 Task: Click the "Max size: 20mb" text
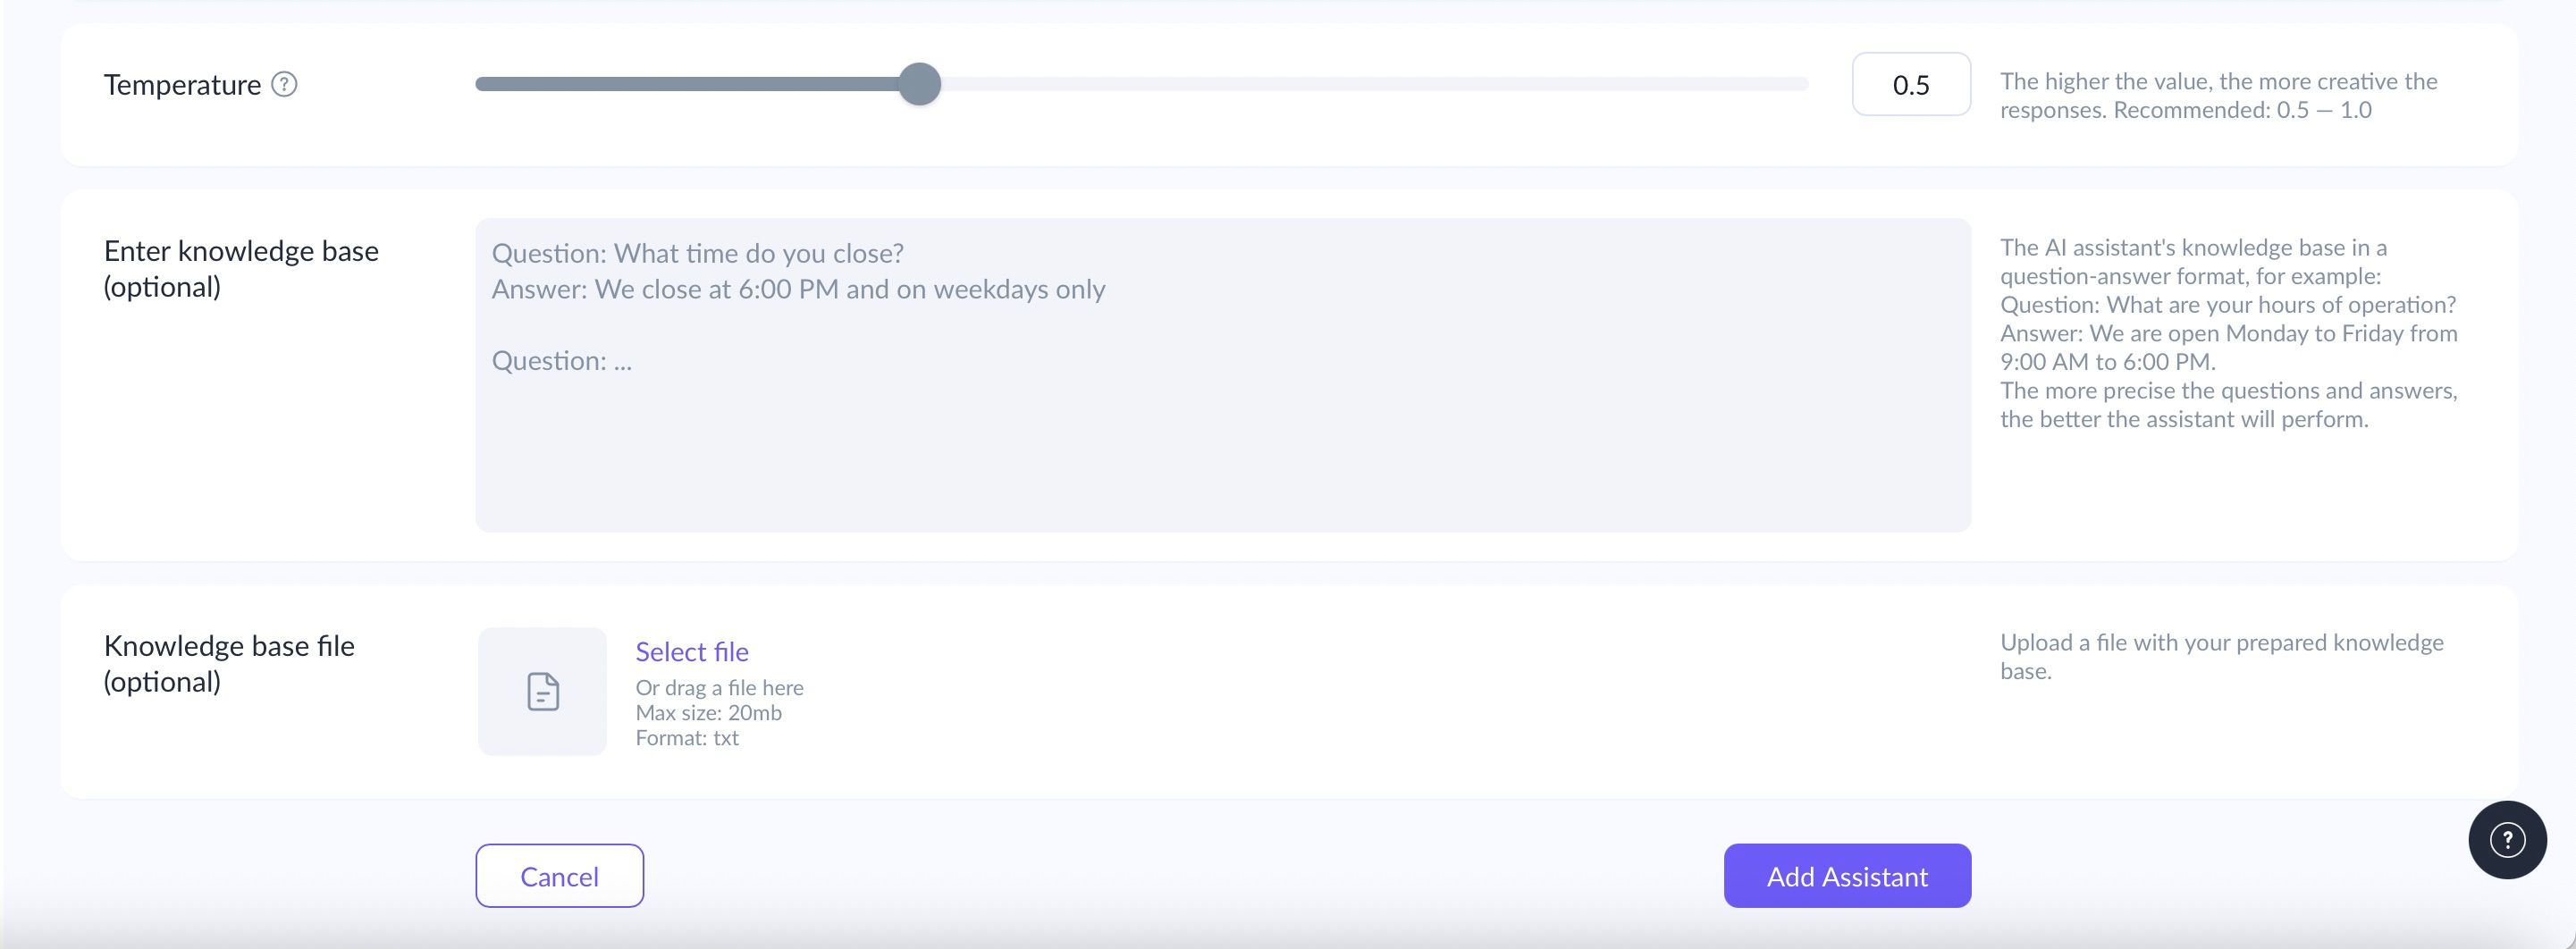708,713
